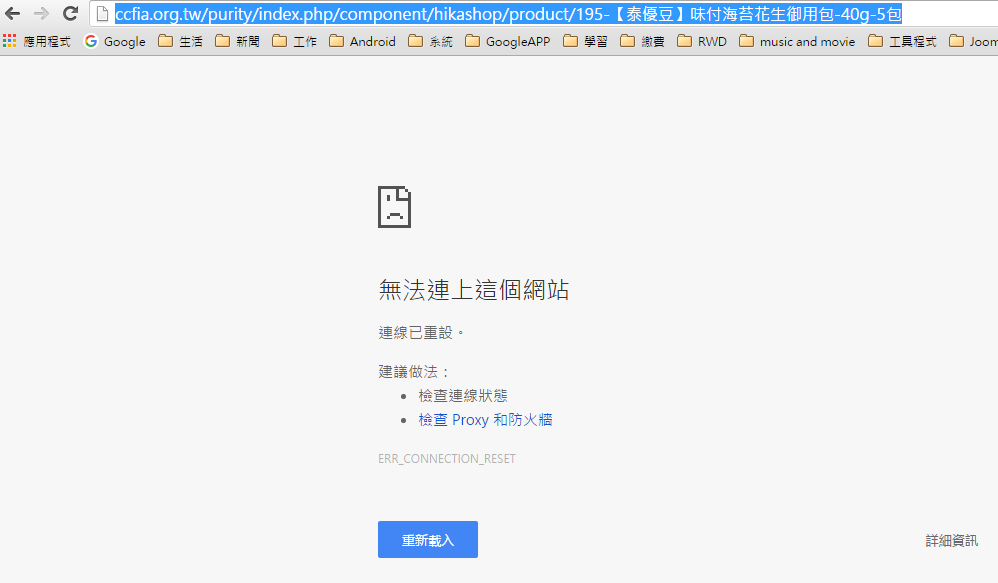Open the RWD bookmark folder
This screenshot has width=998, height=583.
[702, 42]
